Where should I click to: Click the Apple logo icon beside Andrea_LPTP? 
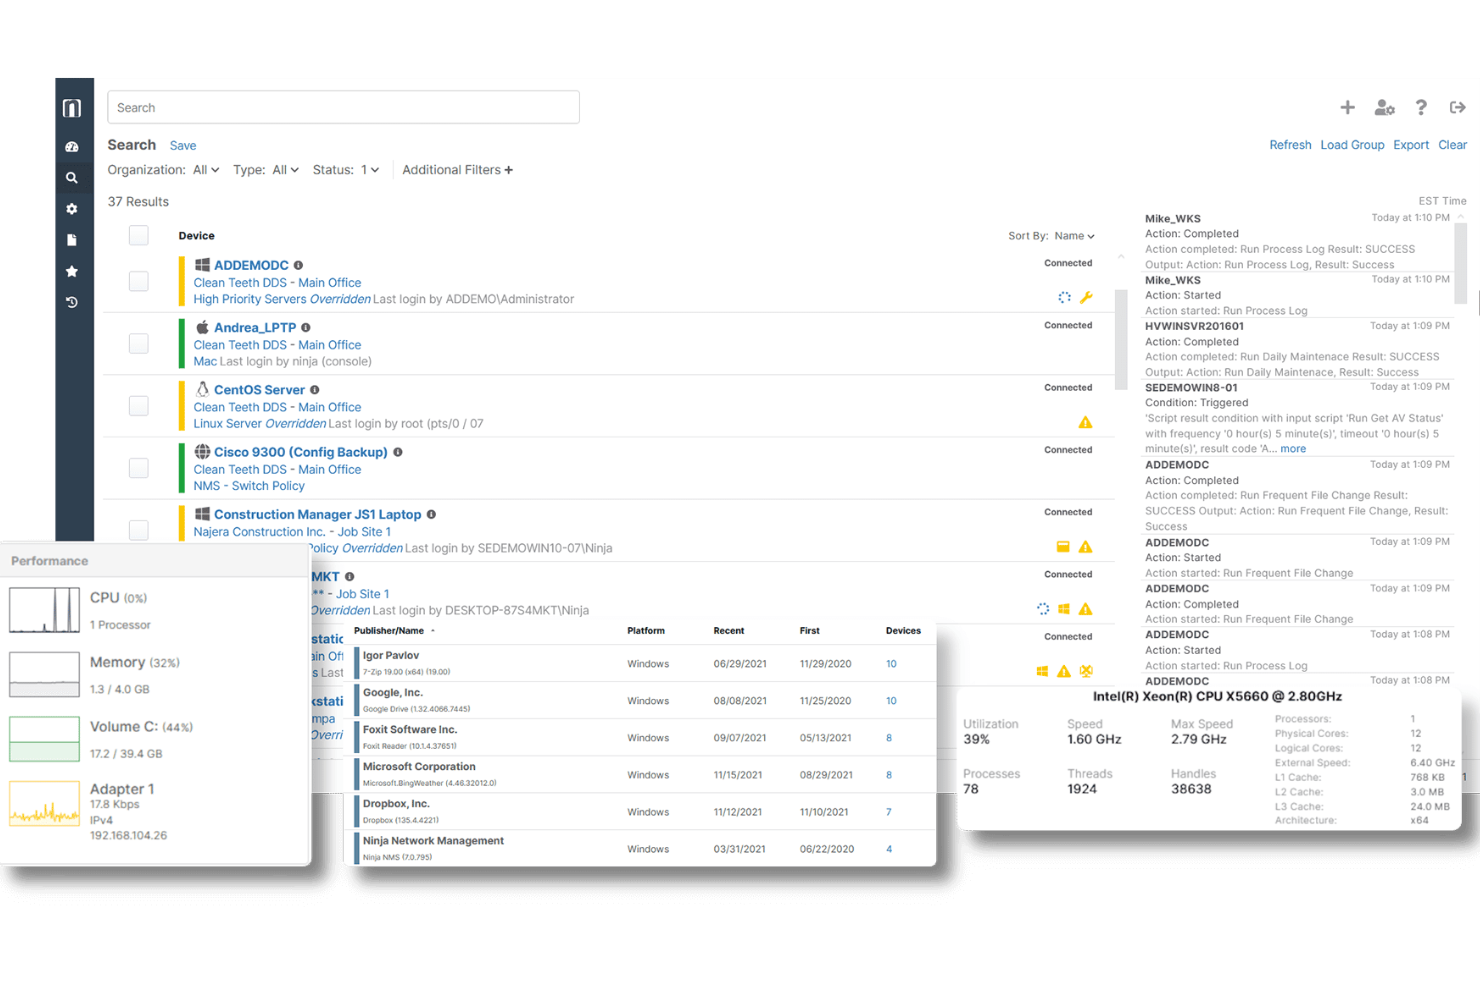tap(202, 327)
